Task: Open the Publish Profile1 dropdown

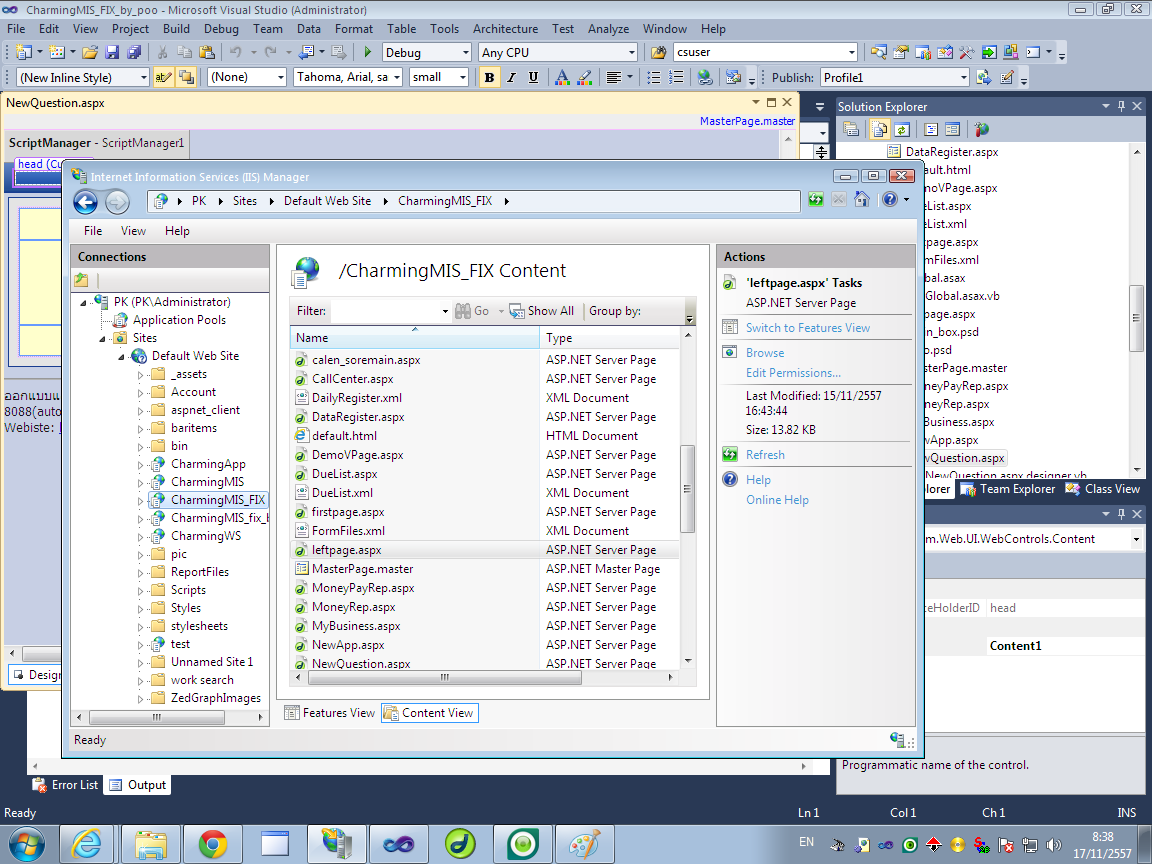Action: [x=963, y=77]
